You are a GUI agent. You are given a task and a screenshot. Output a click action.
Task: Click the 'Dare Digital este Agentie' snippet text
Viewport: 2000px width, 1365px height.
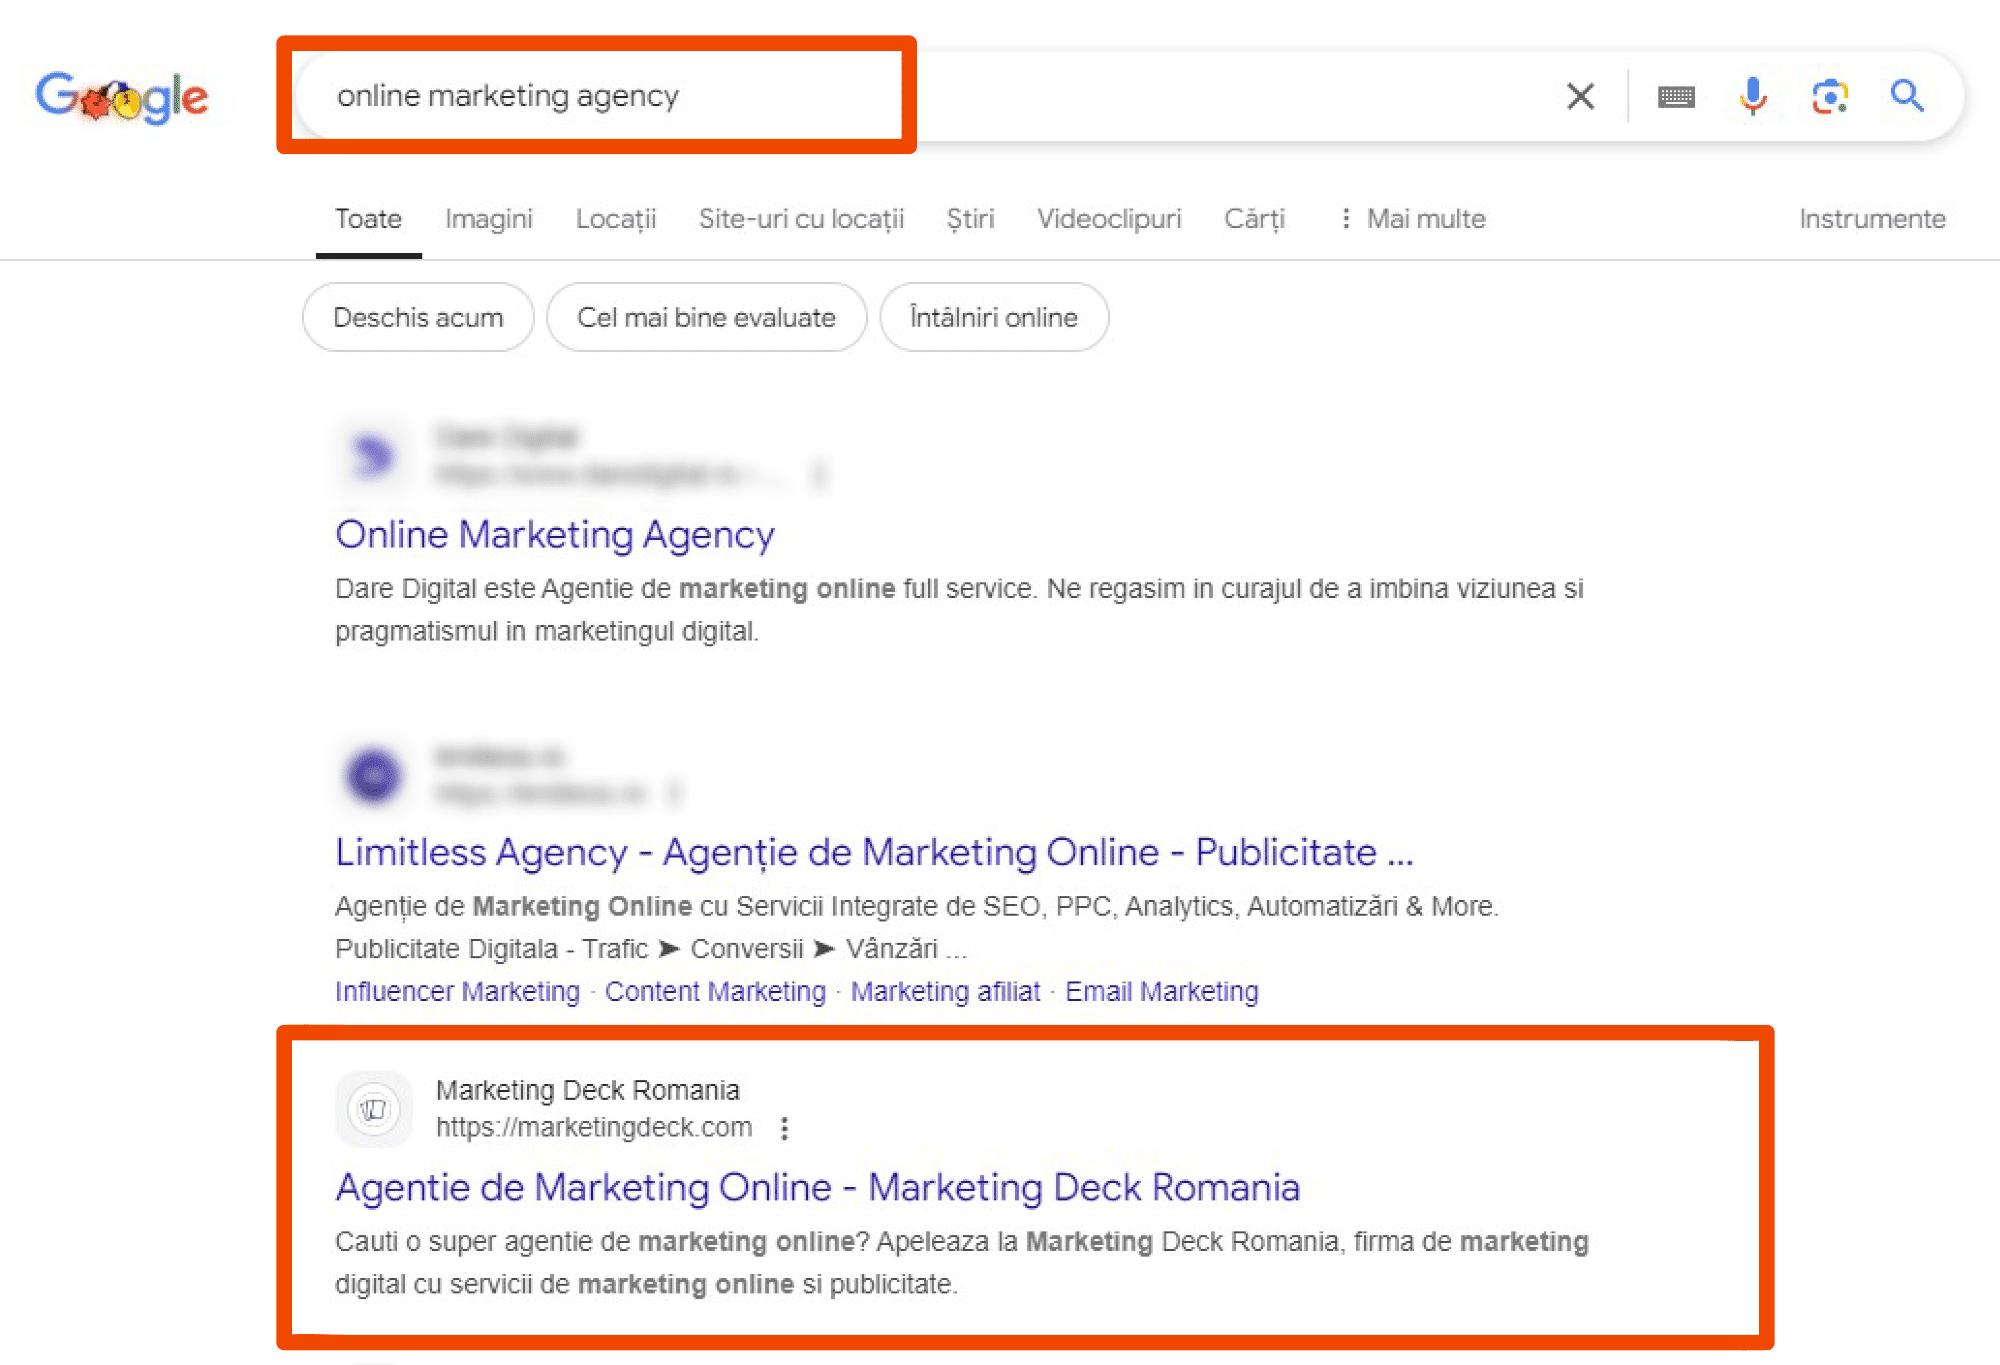pos(959,609)
